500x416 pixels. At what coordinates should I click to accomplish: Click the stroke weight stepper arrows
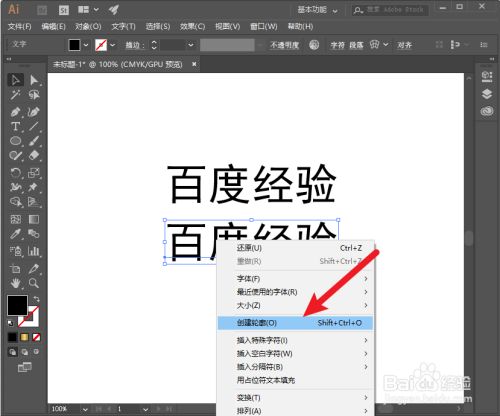pyautogui.click(x=154, y=45)
